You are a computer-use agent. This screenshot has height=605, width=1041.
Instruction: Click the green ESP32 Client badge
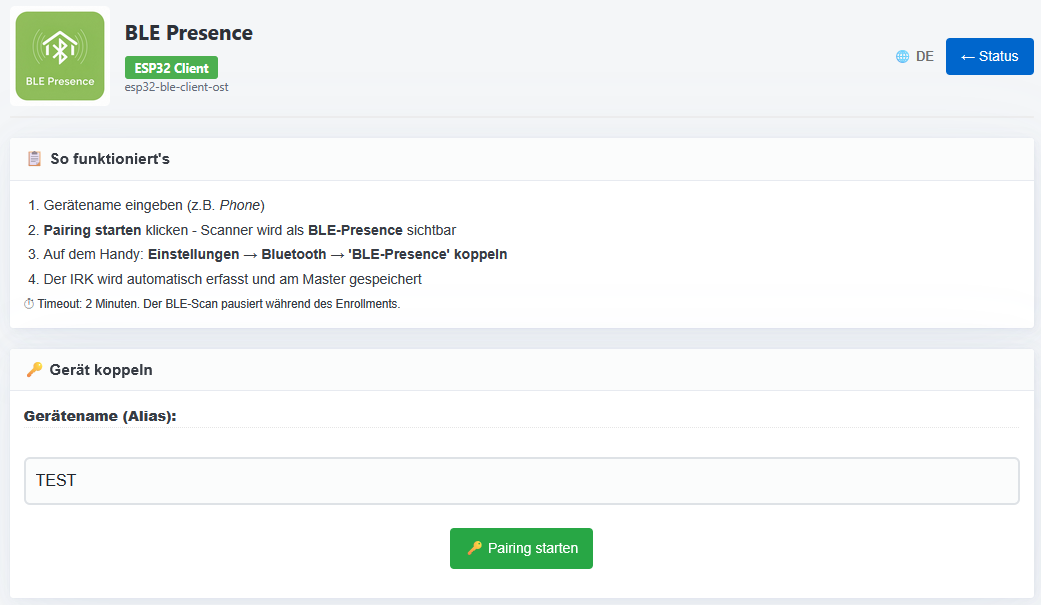[171, 68]
